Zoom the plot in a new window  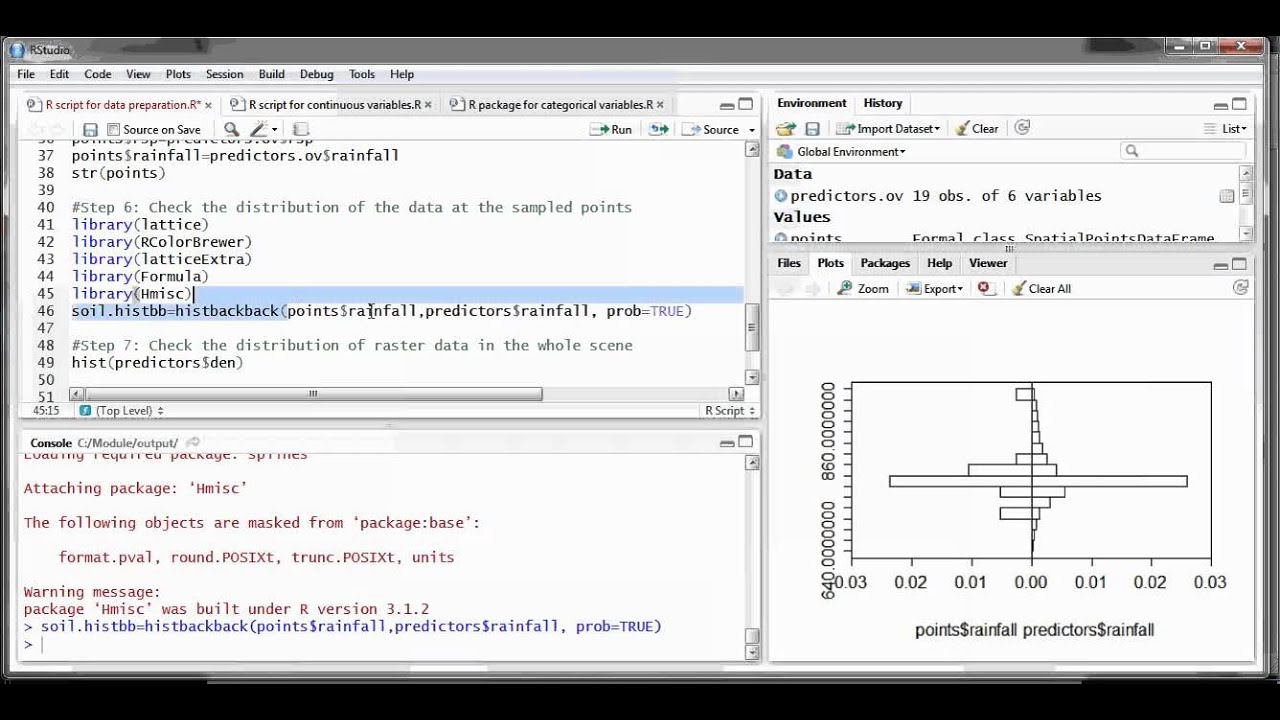863,288
